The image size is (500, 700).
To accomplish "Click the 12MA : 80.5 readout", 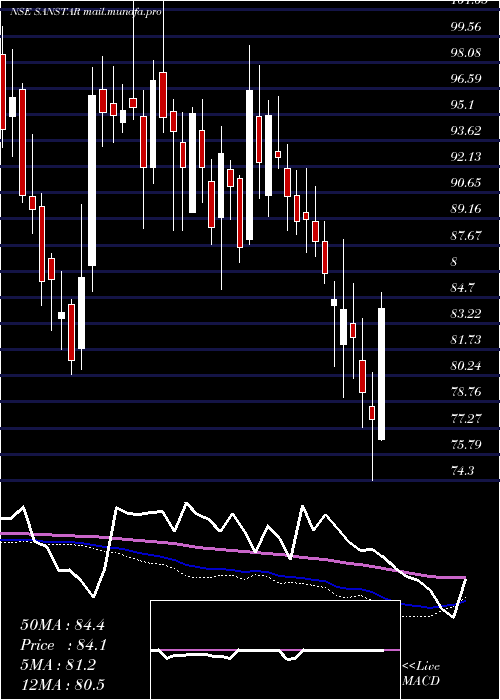I will point(62,684).
